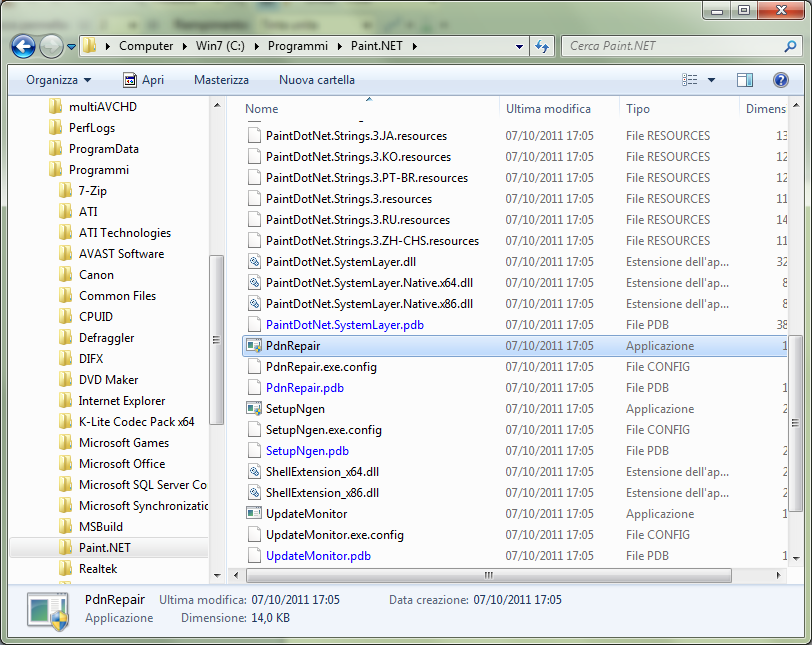Click the search magnifier icon
Viewport: 812px width, 645px height.
point(790,47)
